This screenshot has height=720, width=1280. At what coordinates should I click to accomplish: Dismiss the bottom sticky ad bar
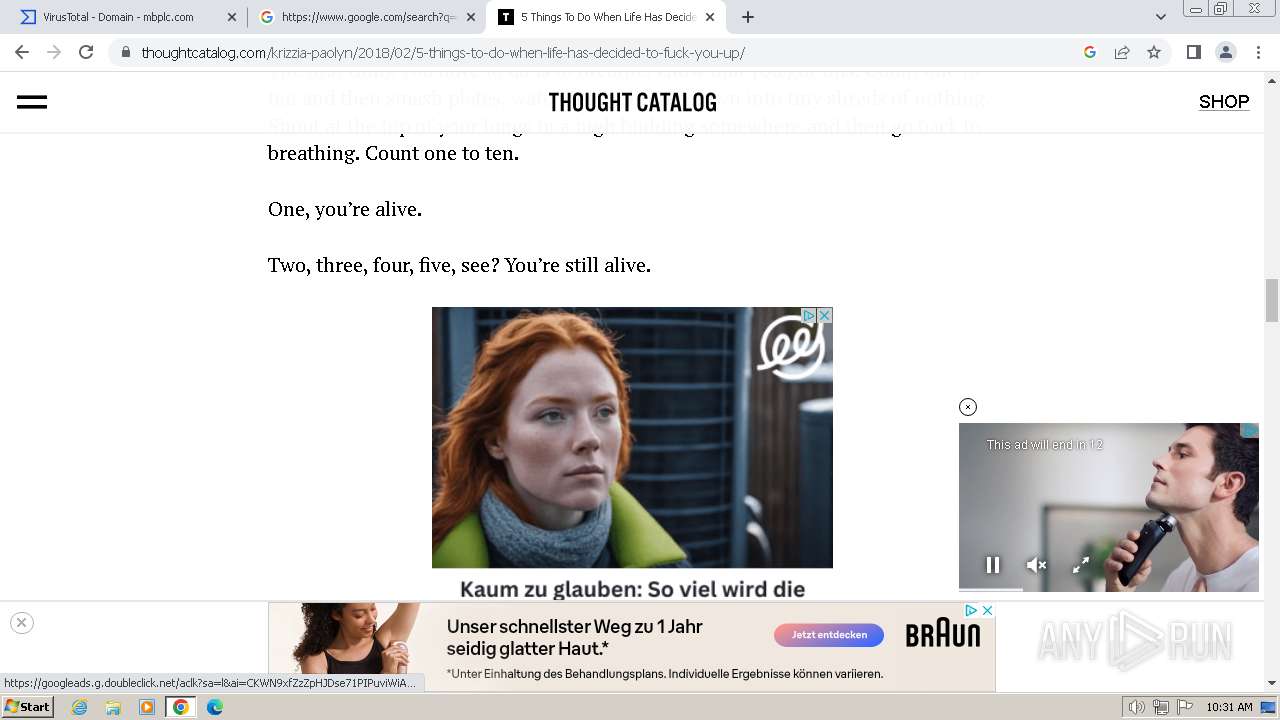click(21, 623)
